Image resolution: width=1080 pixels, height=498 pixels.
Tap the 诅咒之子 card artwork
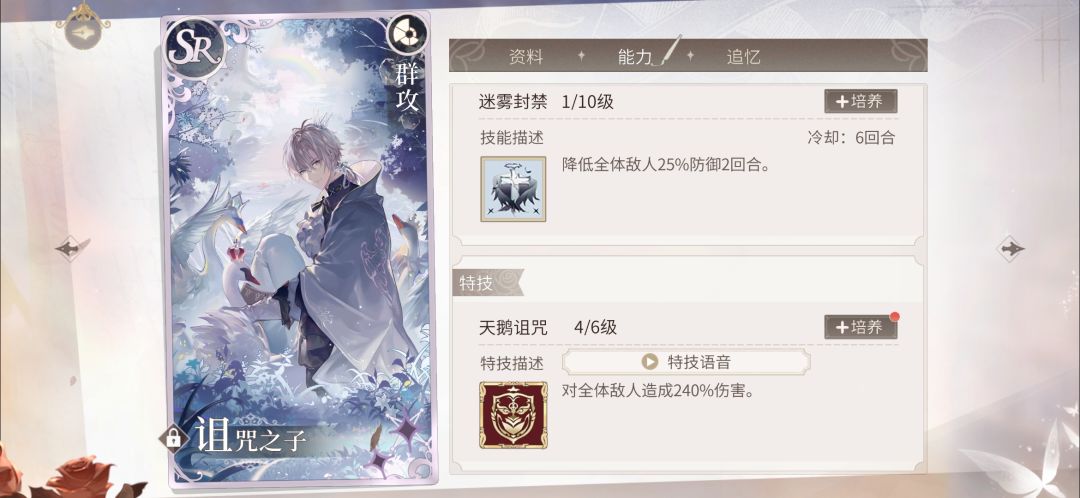pyautogui.click(x=296, y=248)
